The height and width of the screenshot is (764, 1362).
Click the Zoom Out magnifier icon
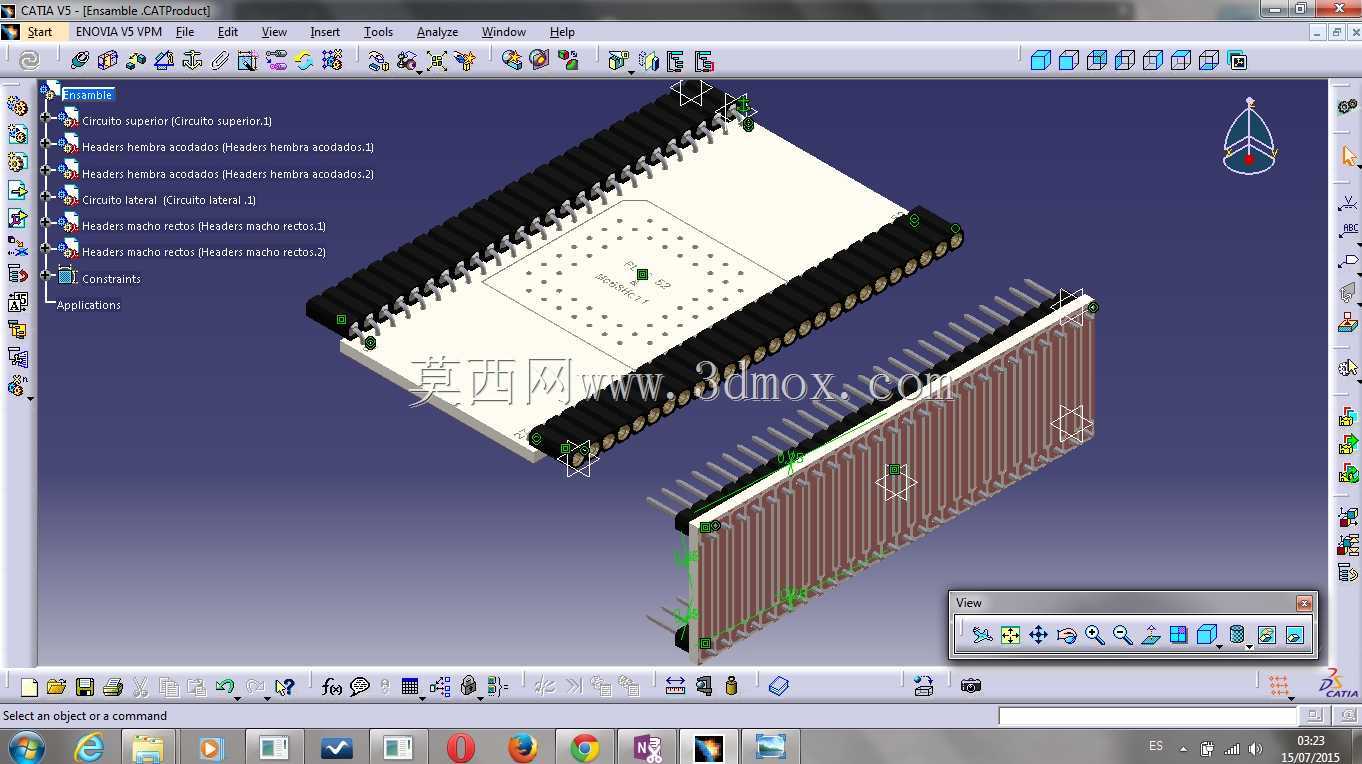pos(1122,634)
